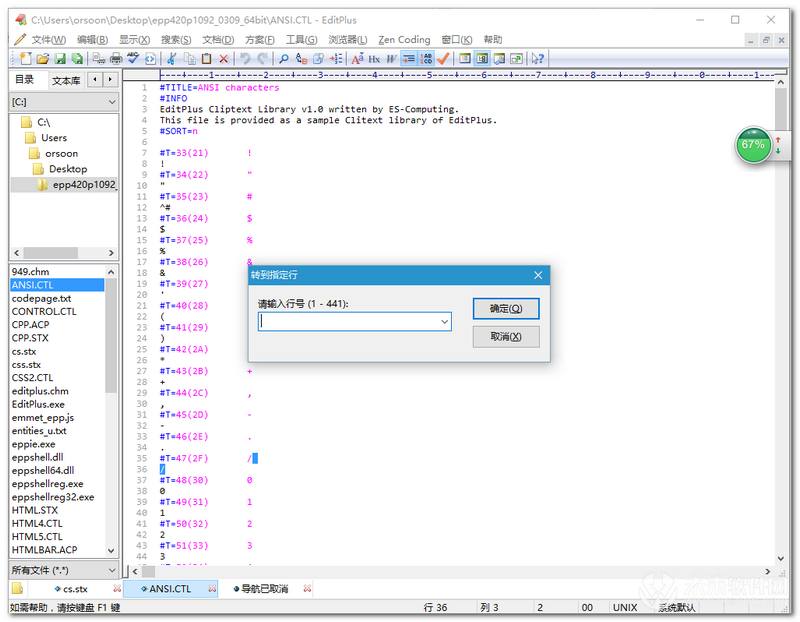Cut selection with the scissors icon
800x622 pixels.
point(172,59)
